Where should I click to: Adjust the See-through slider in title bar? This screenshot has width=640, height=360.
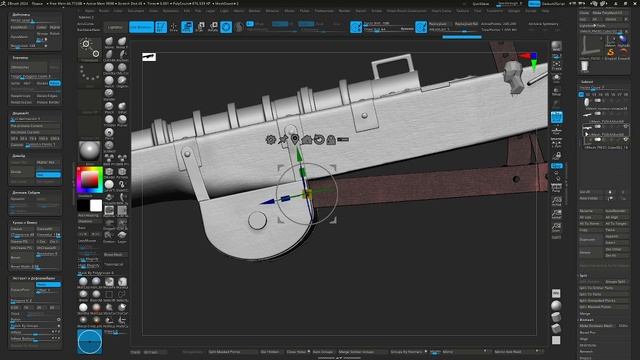coord(509,4)
